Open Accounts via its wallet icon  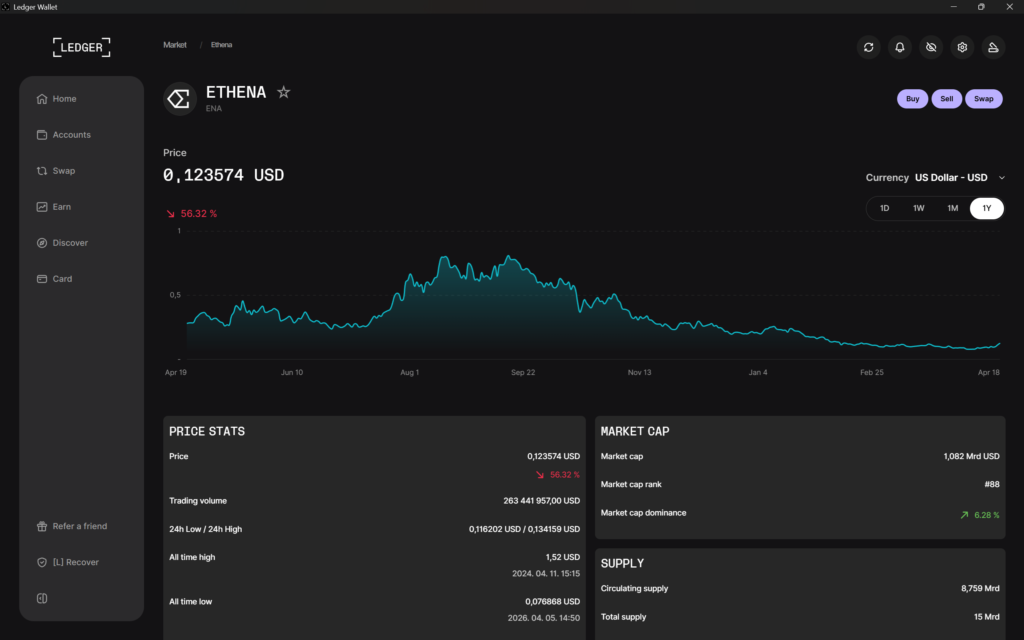point(42,135)
